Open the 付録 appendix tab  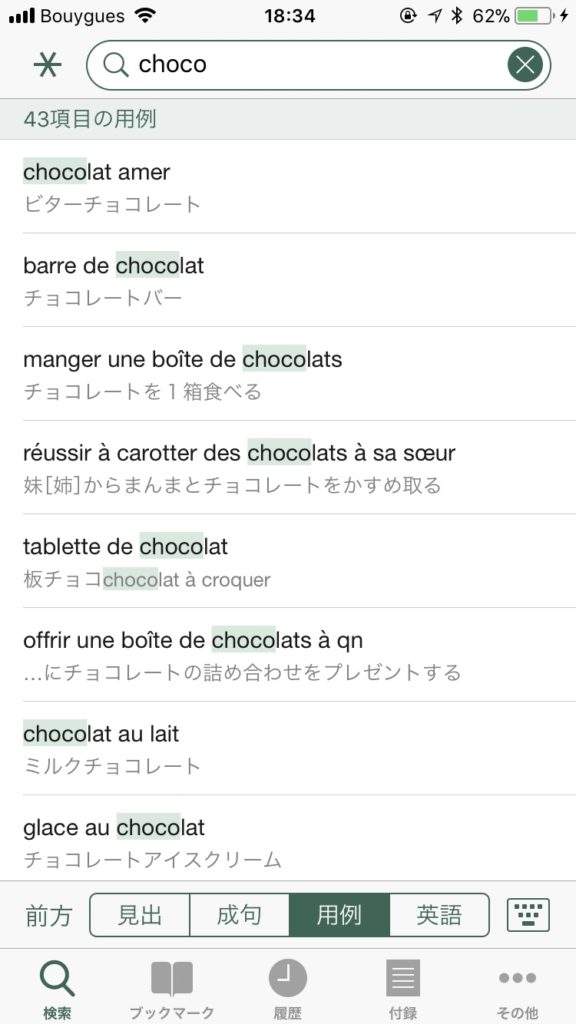click(x=403, y=989)
